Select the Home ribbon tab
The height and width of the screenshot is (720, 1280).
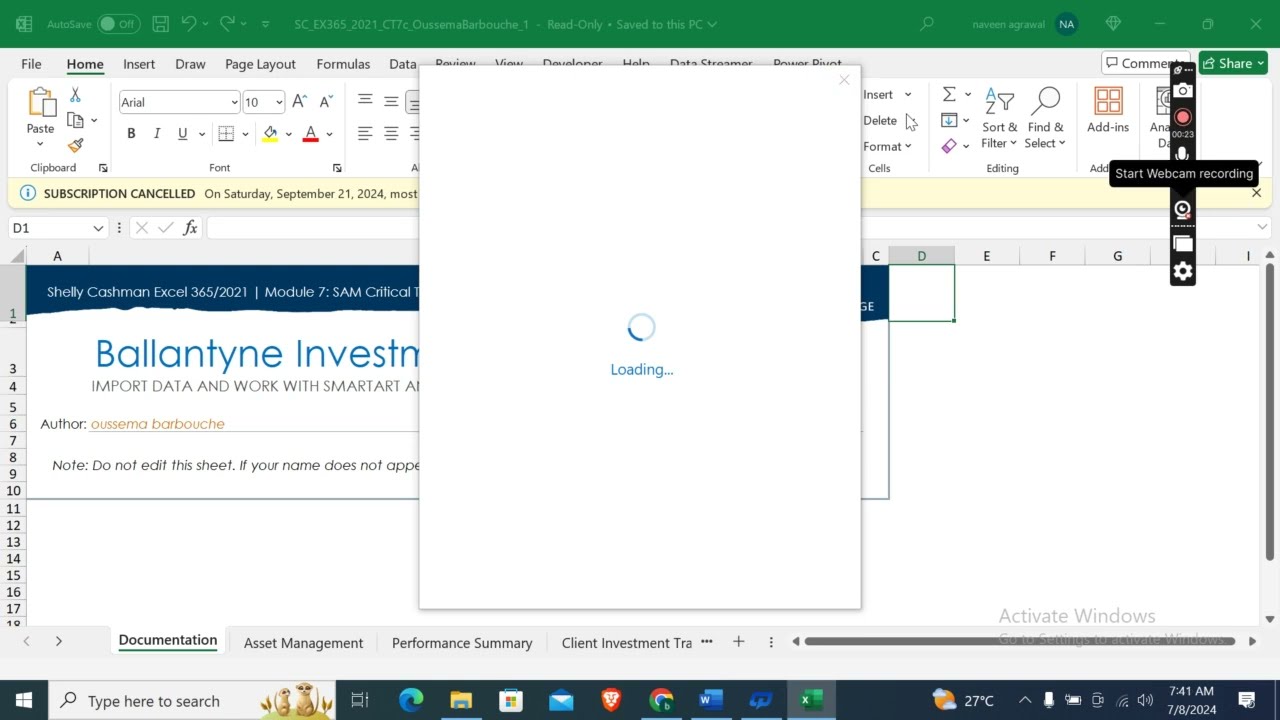pyautogui.click(x=85, y=64)
